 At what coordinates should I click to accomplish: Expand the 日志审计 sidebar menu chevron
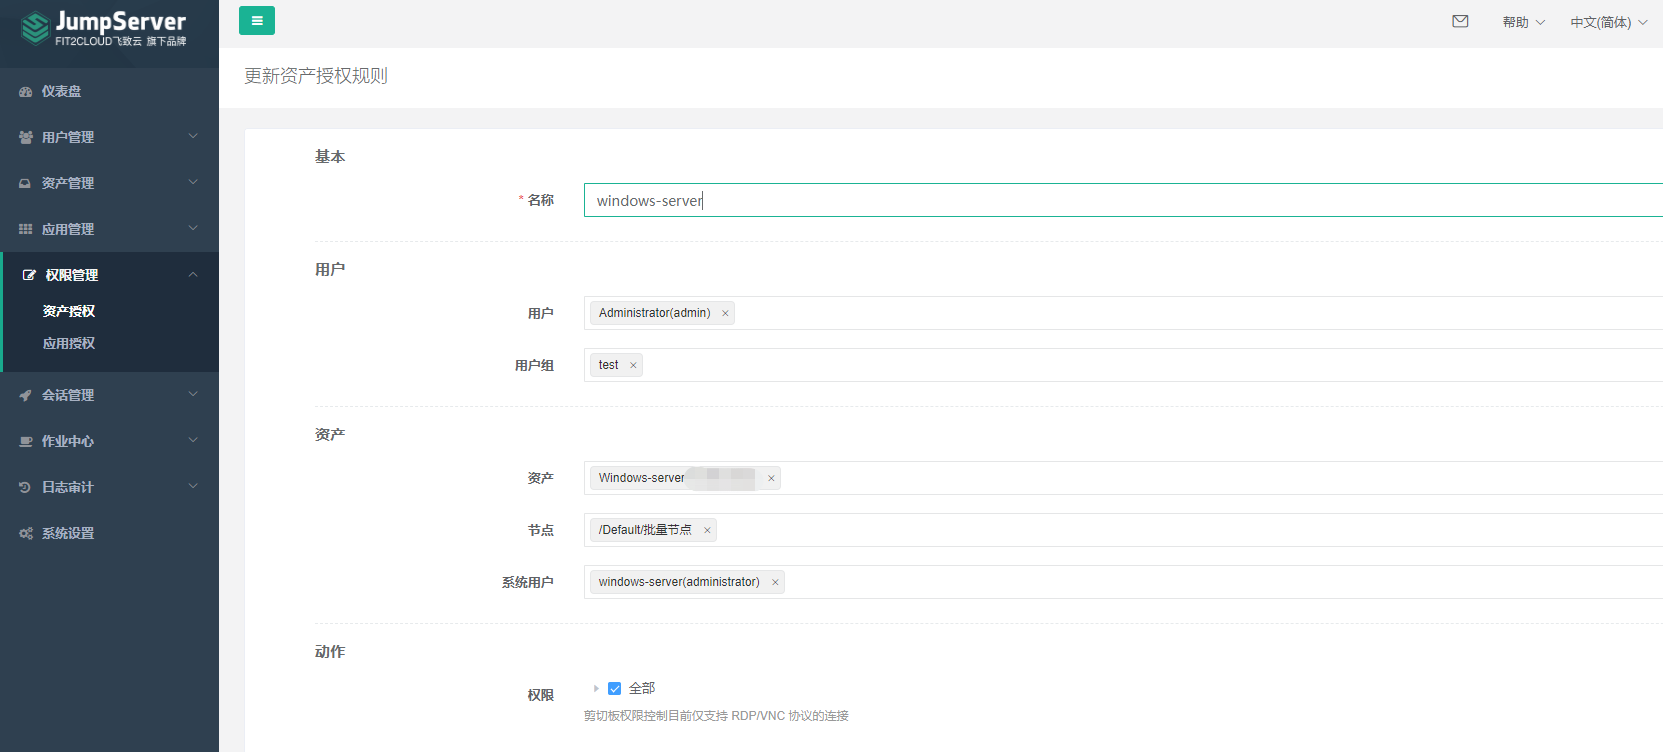pyautogui.click(x=193, y=486)
